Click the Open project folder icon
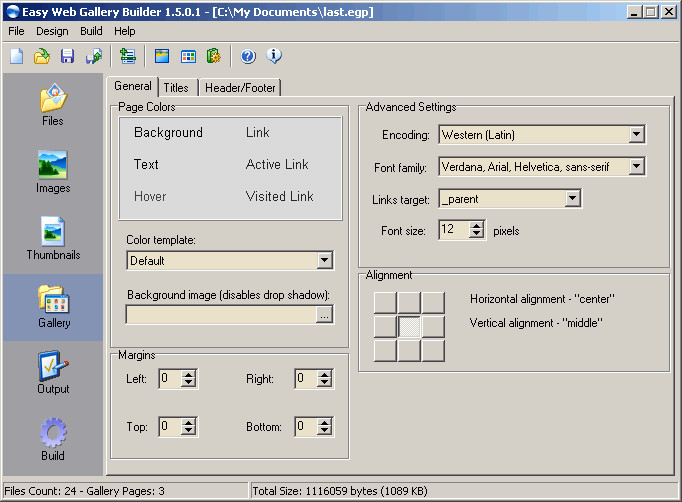 click(x=42, y=56)
